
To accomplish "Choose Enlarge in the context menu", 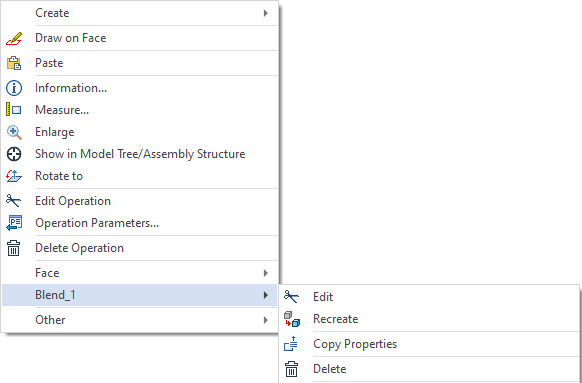I will pyautogui.click(x=140, y=132).
